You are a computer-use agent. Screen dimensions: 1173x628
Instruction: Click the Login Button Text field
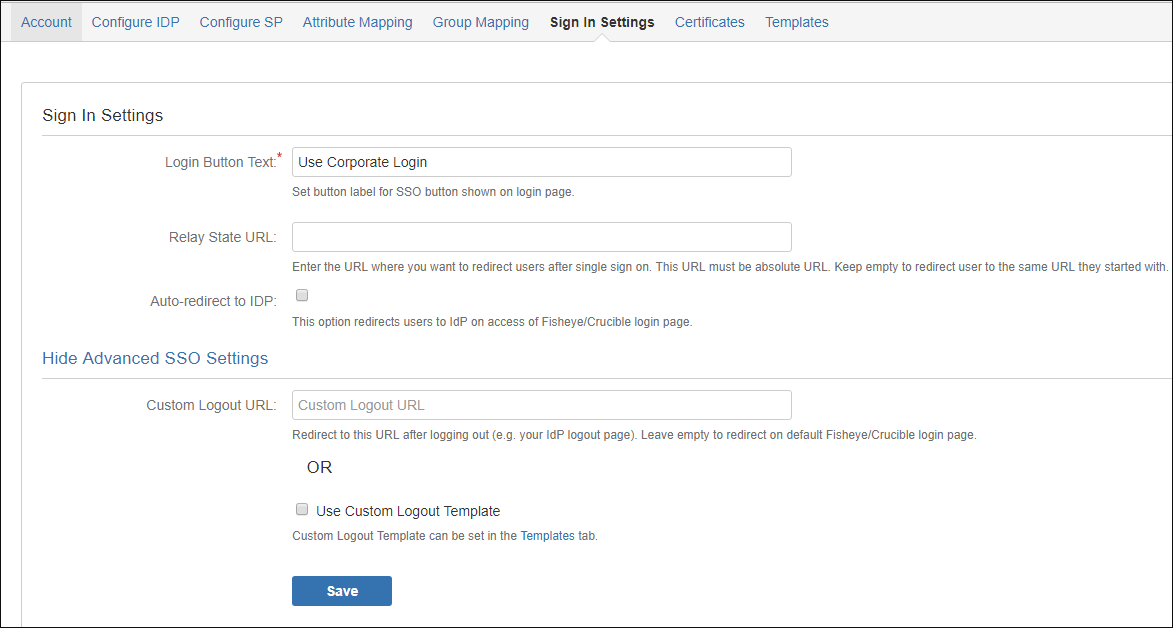[542, 162]
